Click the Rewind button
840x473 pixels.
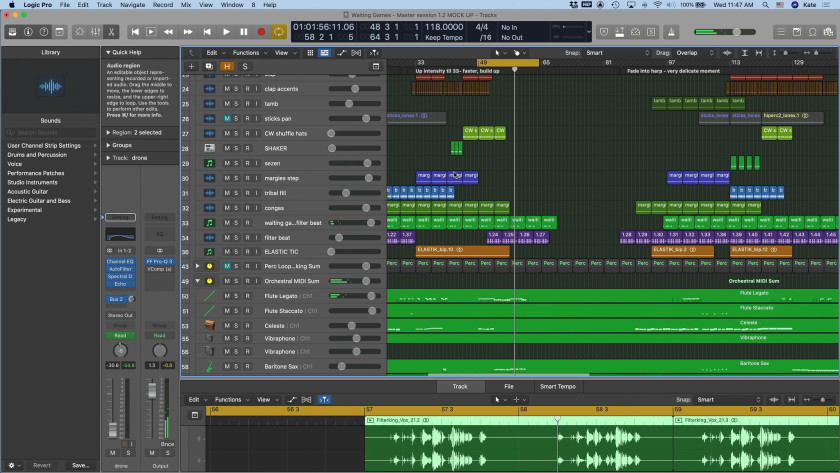point(168,32)
